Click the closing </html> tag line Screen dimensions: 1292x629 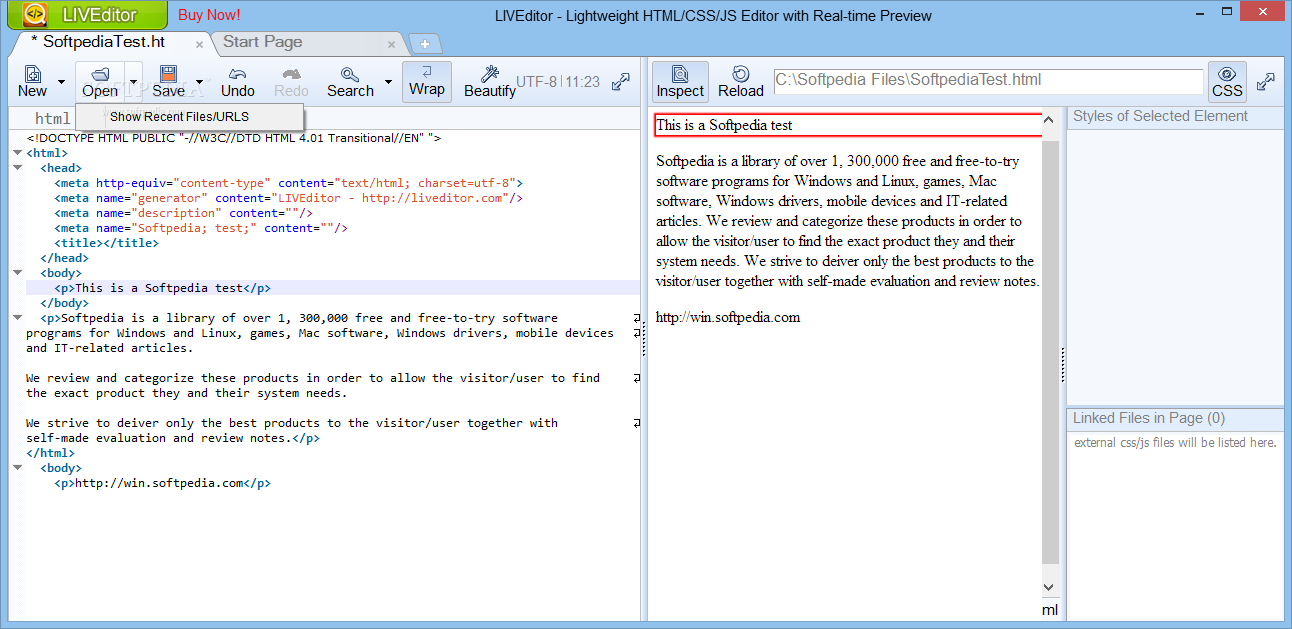[x=50, y=453]
